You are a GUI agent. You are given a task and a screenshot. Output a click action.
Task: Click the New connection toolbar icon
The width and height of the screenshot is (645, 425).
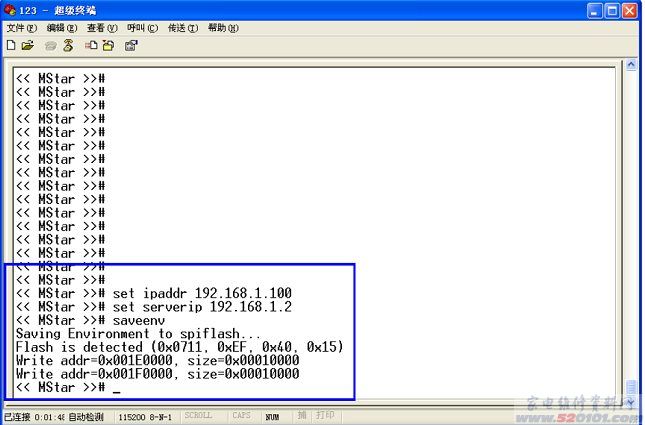(x=11, y=45)
